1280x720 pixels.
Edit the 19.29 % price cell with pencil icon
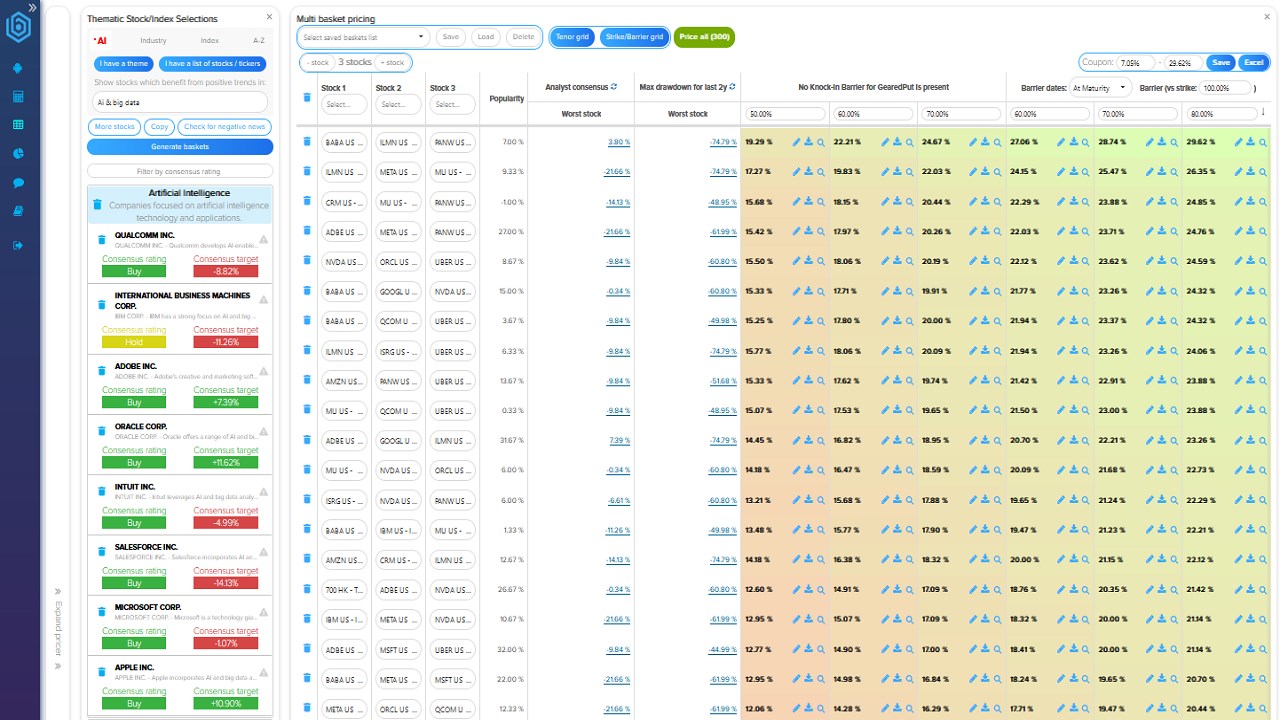[x=797, y=142]
